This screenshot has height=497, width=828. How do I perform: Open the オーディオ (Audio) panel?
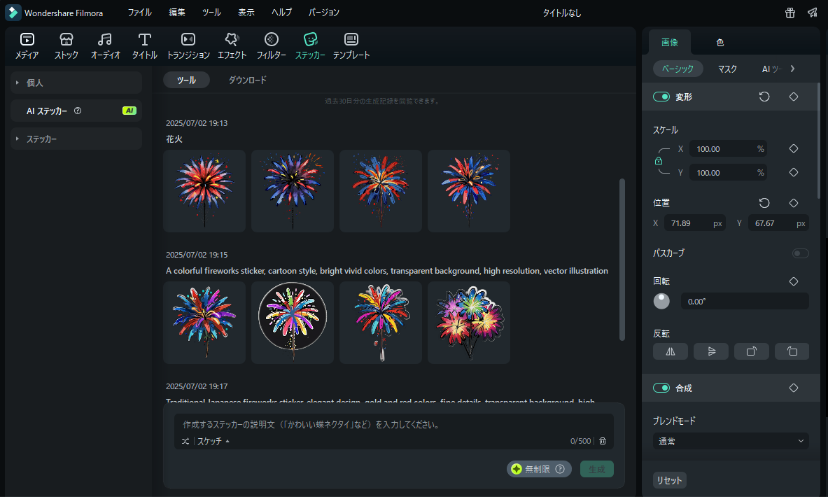pos(105,45)
